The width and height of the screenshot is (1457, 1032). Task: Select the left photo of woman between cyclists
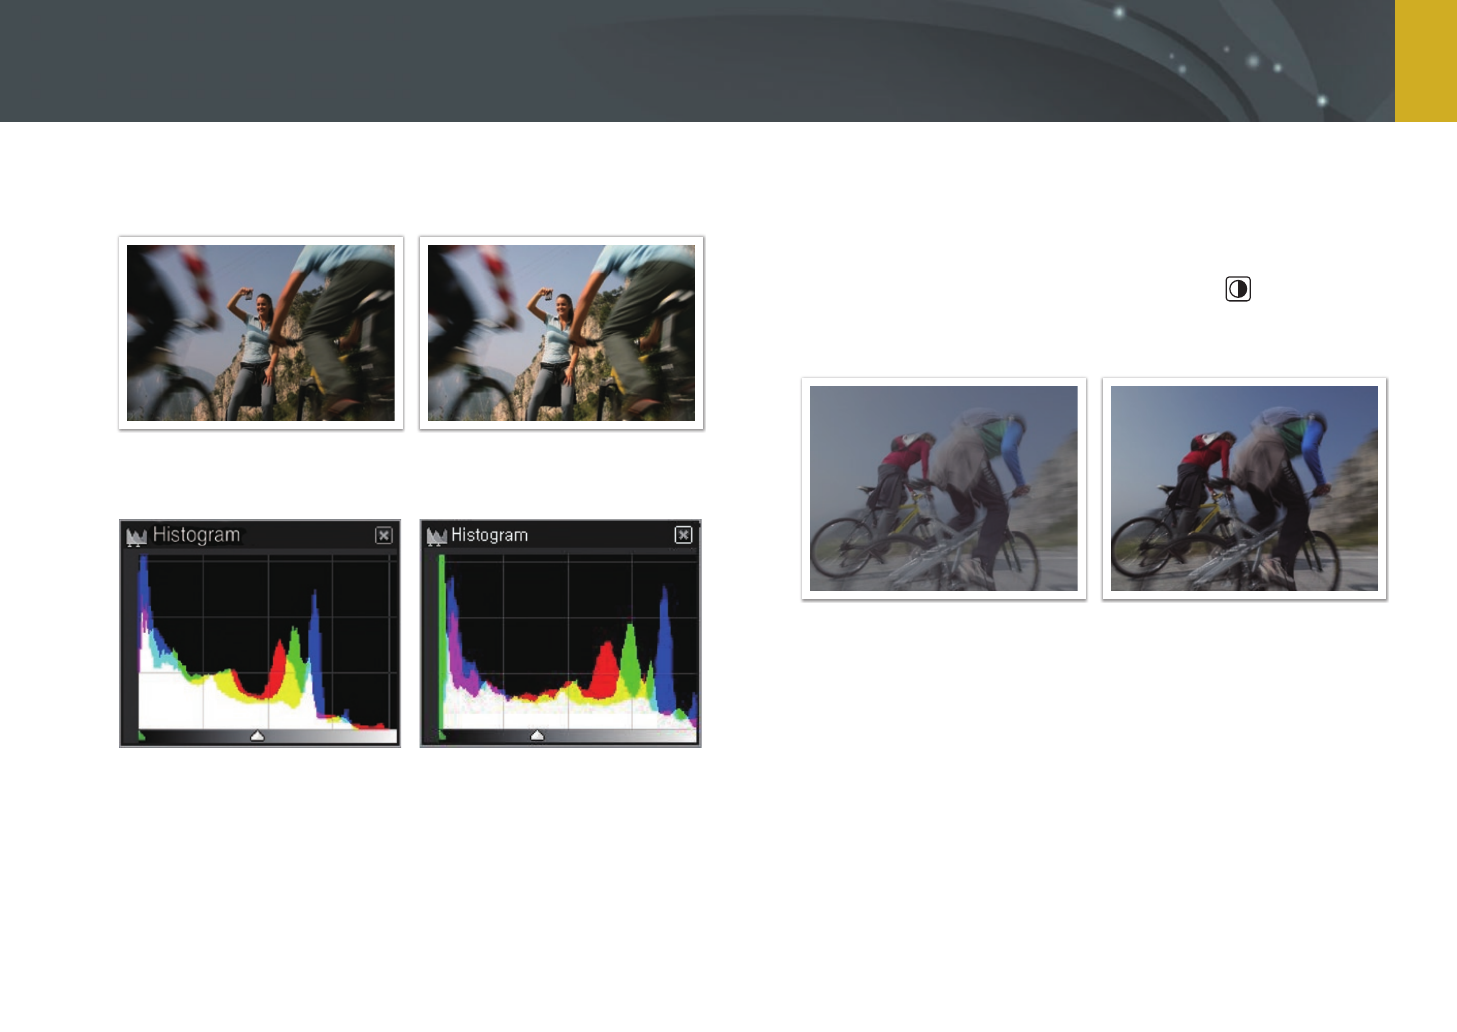coord(261,333)
